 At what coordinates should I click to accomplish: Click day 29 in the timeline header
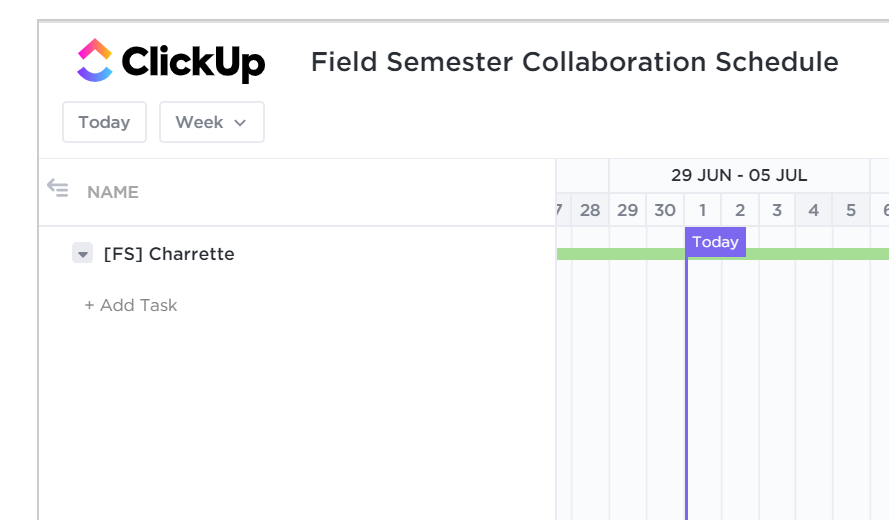point(627,210)
